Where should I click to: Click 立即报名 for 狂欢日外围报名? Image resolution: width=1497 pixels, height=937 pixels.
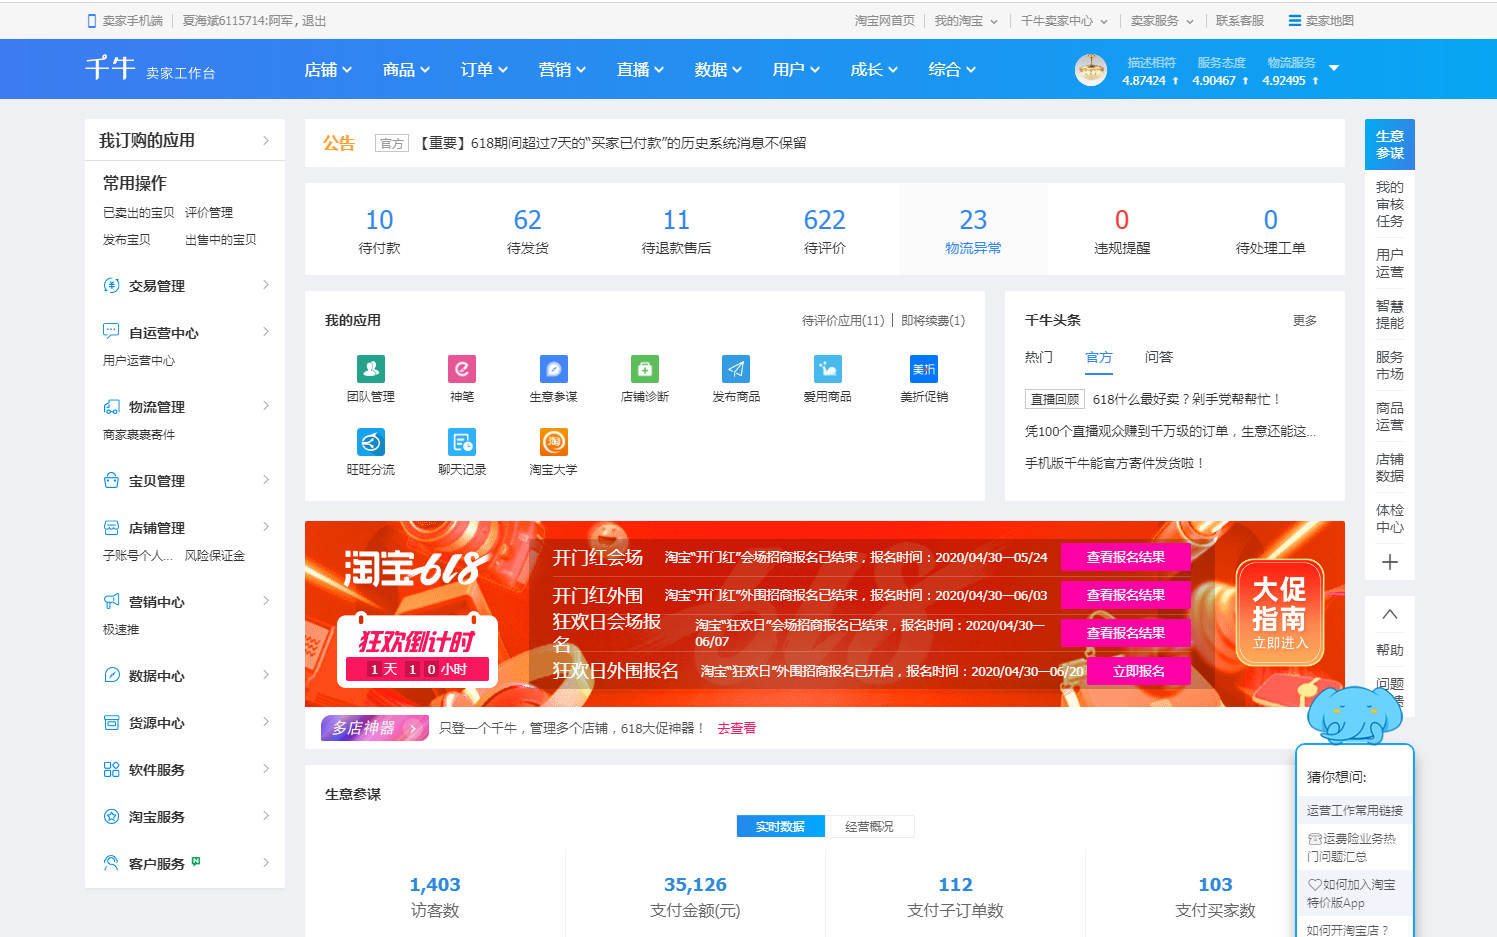pyautogui.click(x=1138, y=671)
